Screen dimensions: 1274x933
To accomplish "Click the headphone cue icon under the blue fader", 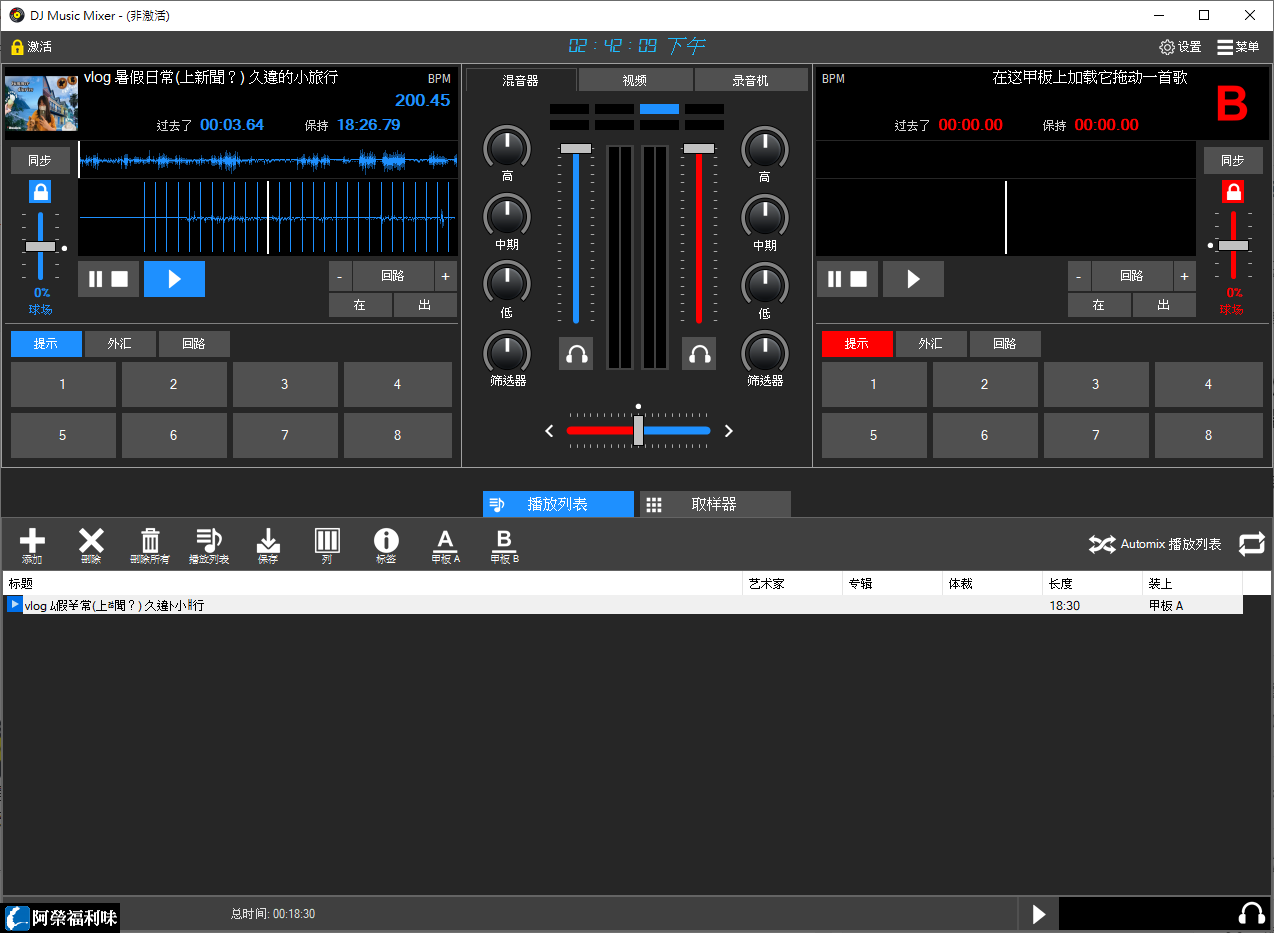I will (x=576, y=353).
